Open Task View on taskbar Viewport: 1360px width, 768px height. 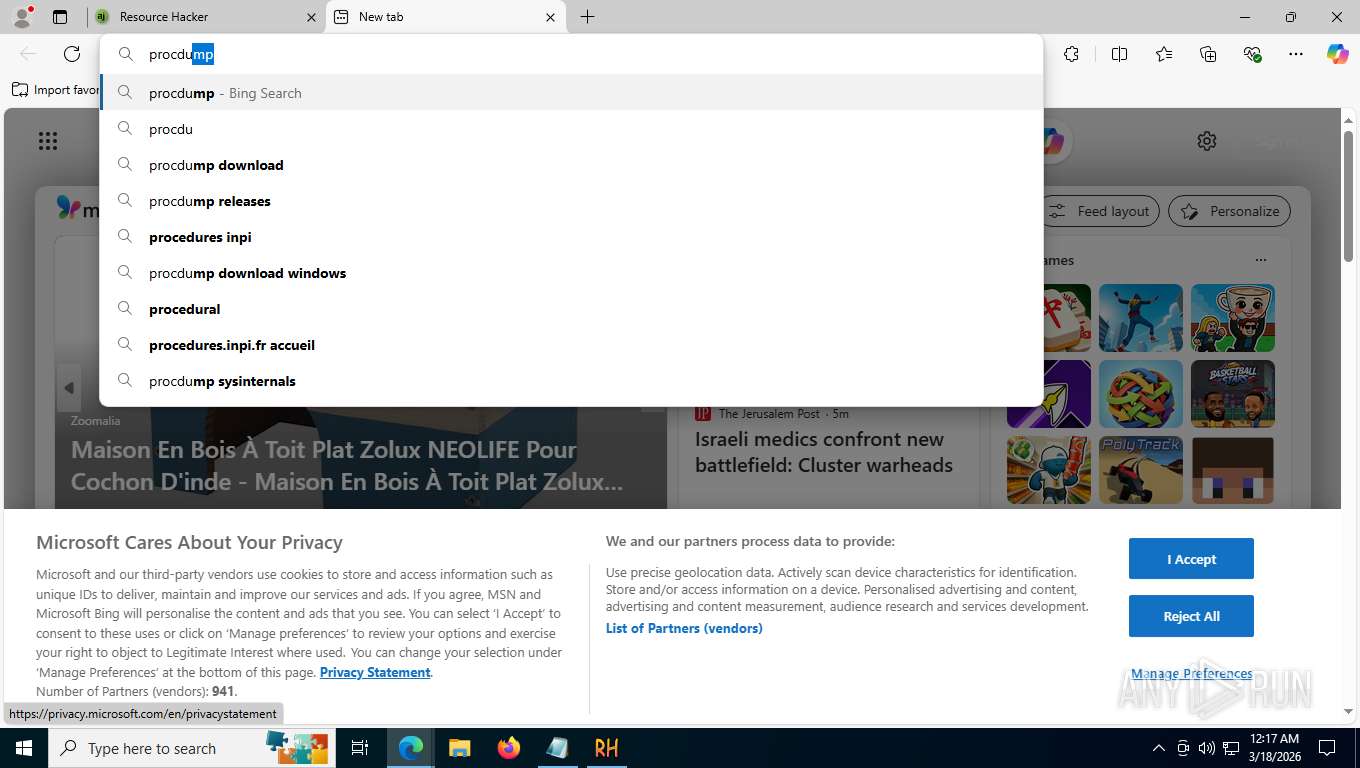pos(360,748)
